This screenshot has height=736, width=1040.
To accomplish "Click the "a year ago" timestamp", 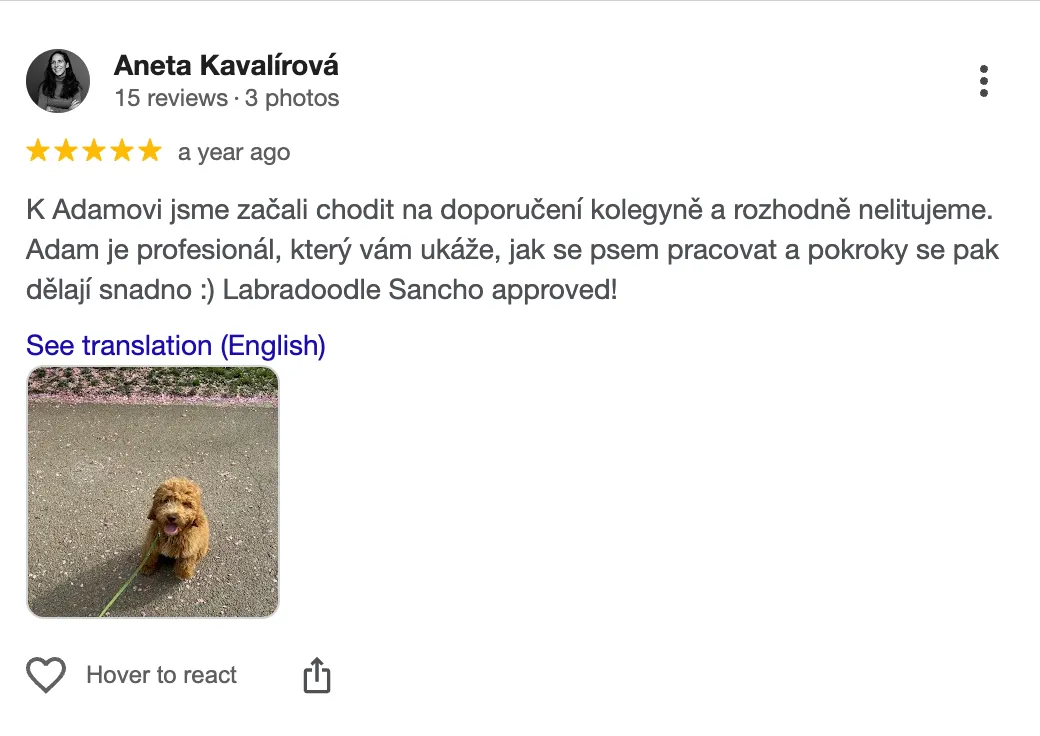I will tap(234, 152).
